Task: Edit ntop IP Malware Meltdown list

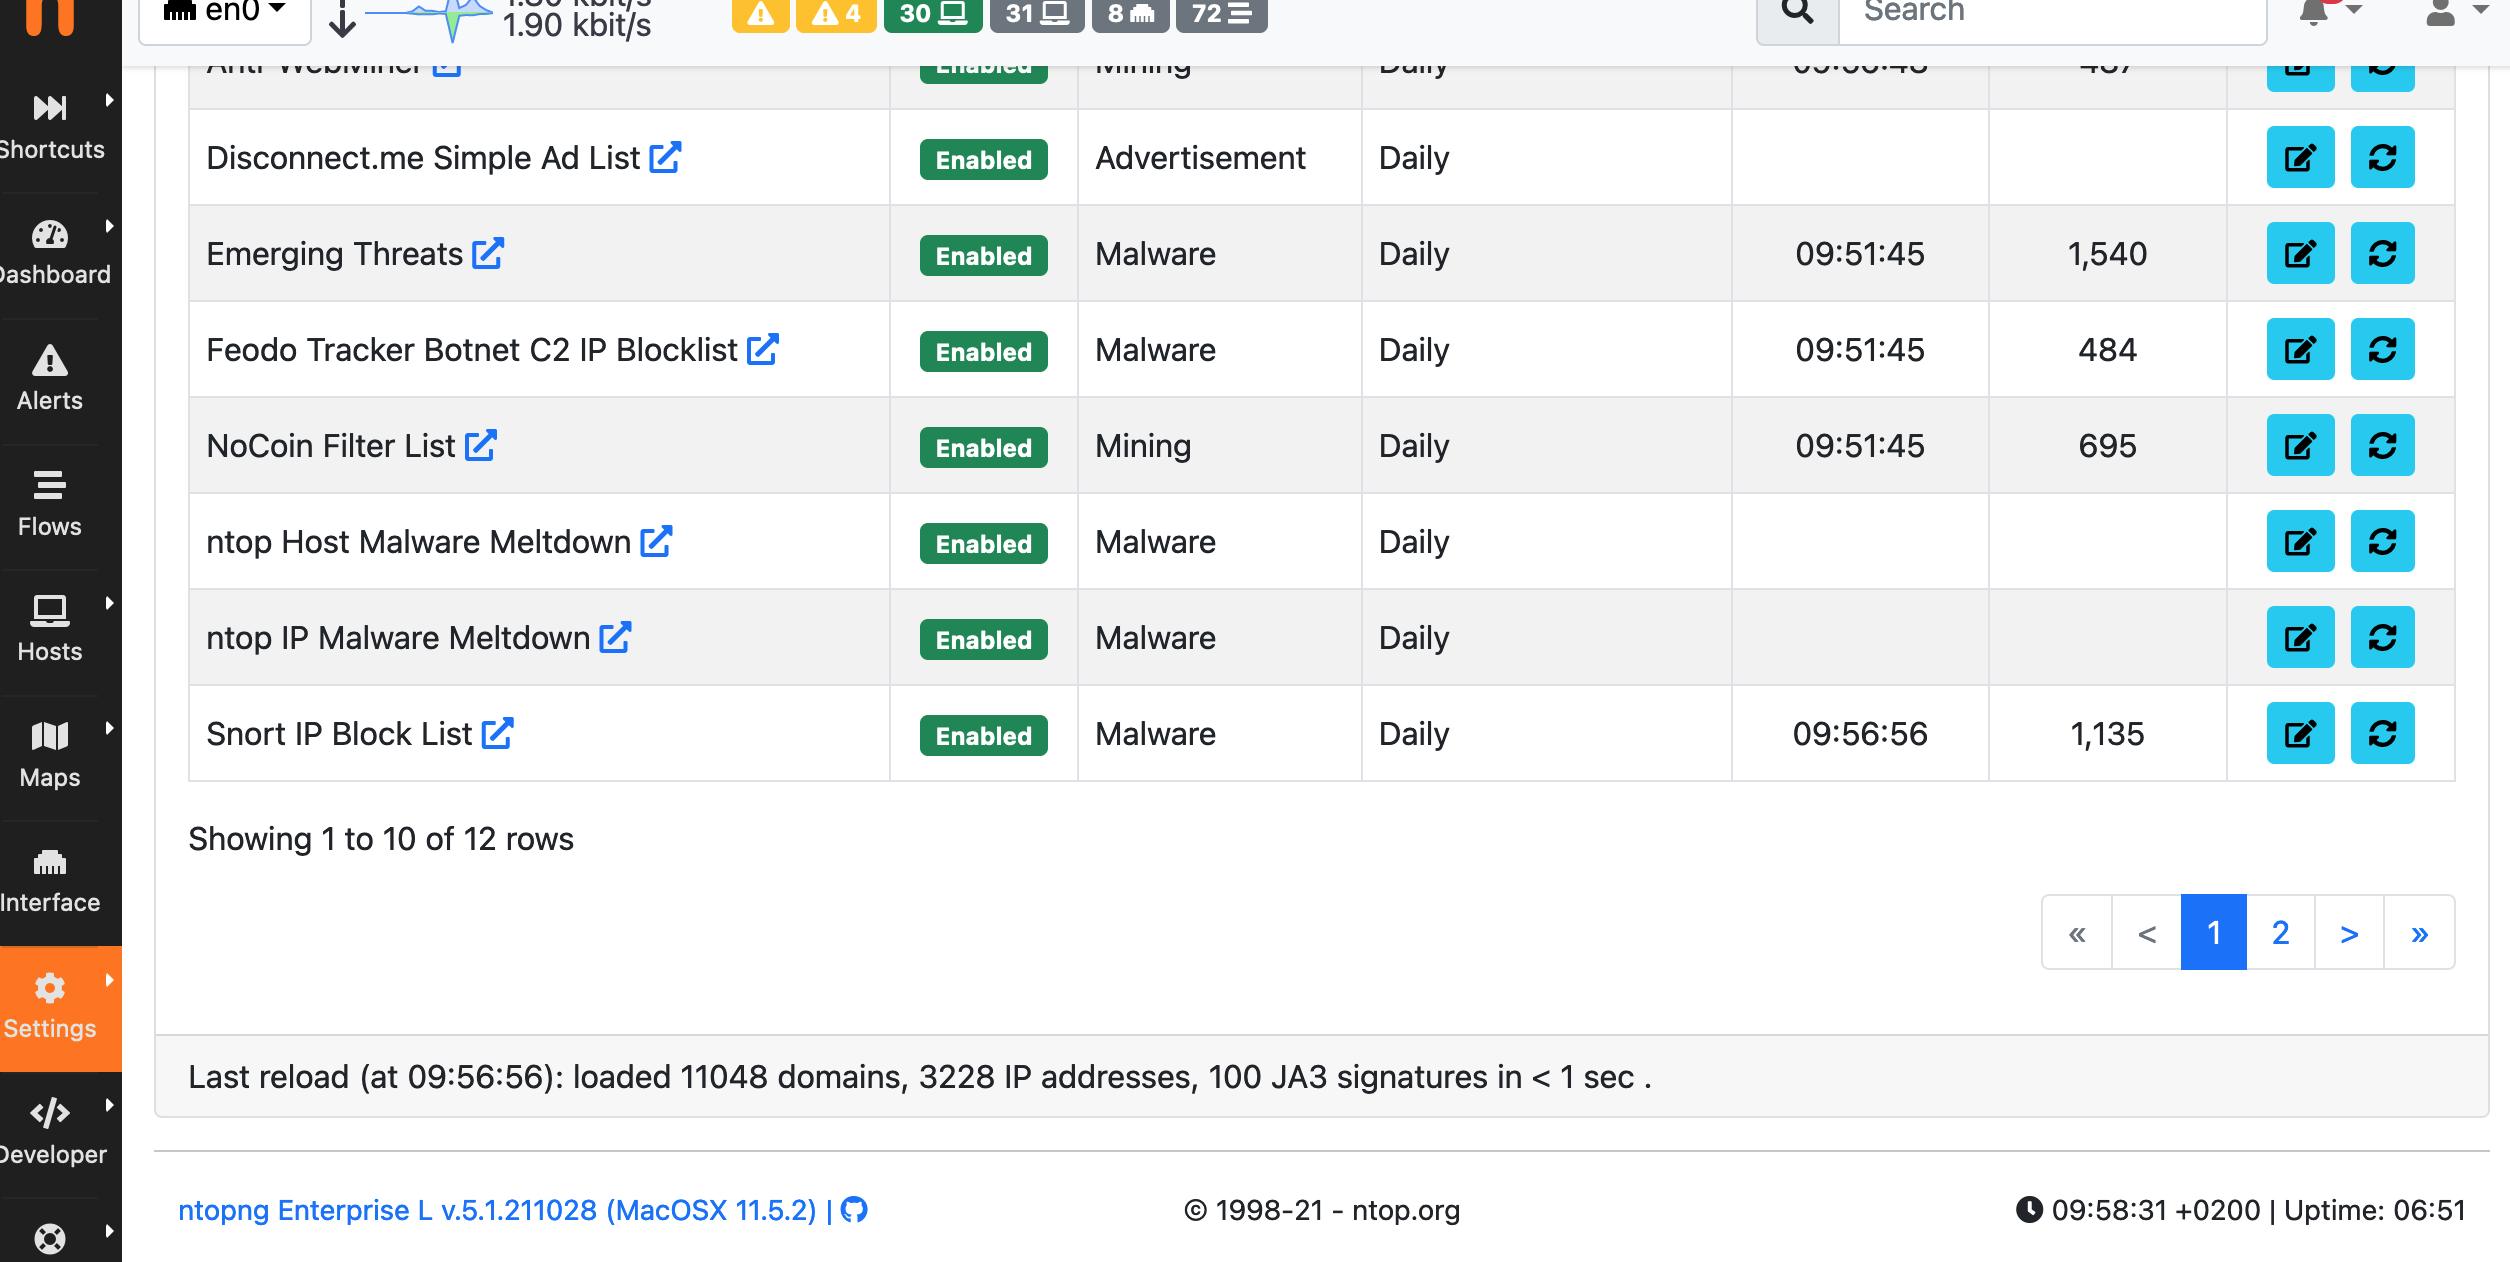Action: (2300, 637)
